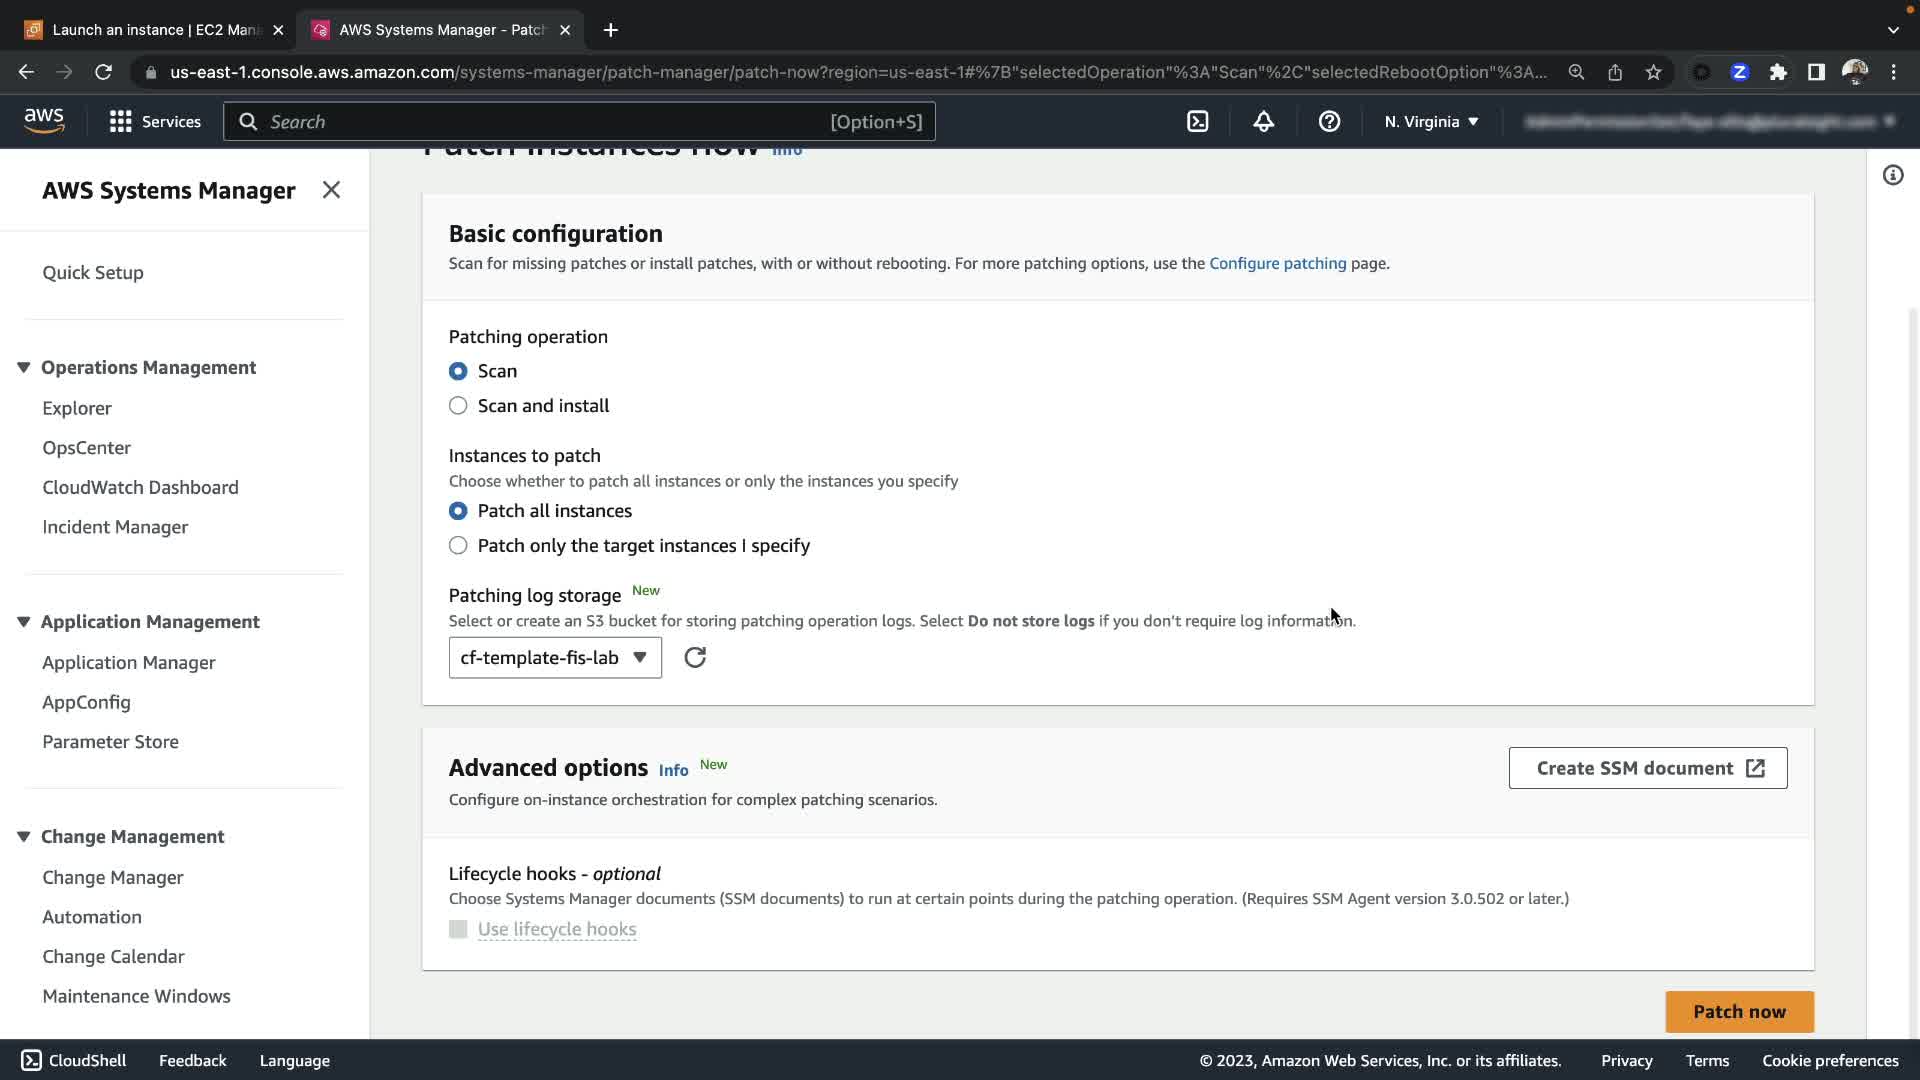Select Patch only the target instances I specify
This screenshot has height=1080, width=1920.
[458, 545]
